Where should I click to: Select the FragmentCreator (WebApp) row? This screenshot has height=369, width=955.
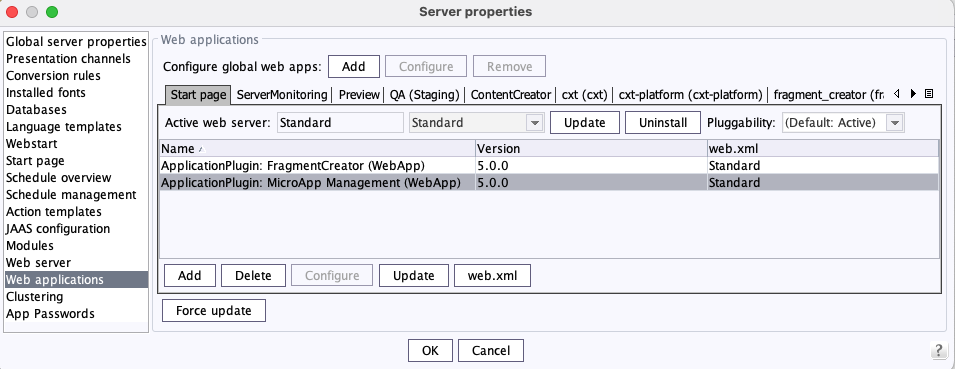(x=549, y=166)
